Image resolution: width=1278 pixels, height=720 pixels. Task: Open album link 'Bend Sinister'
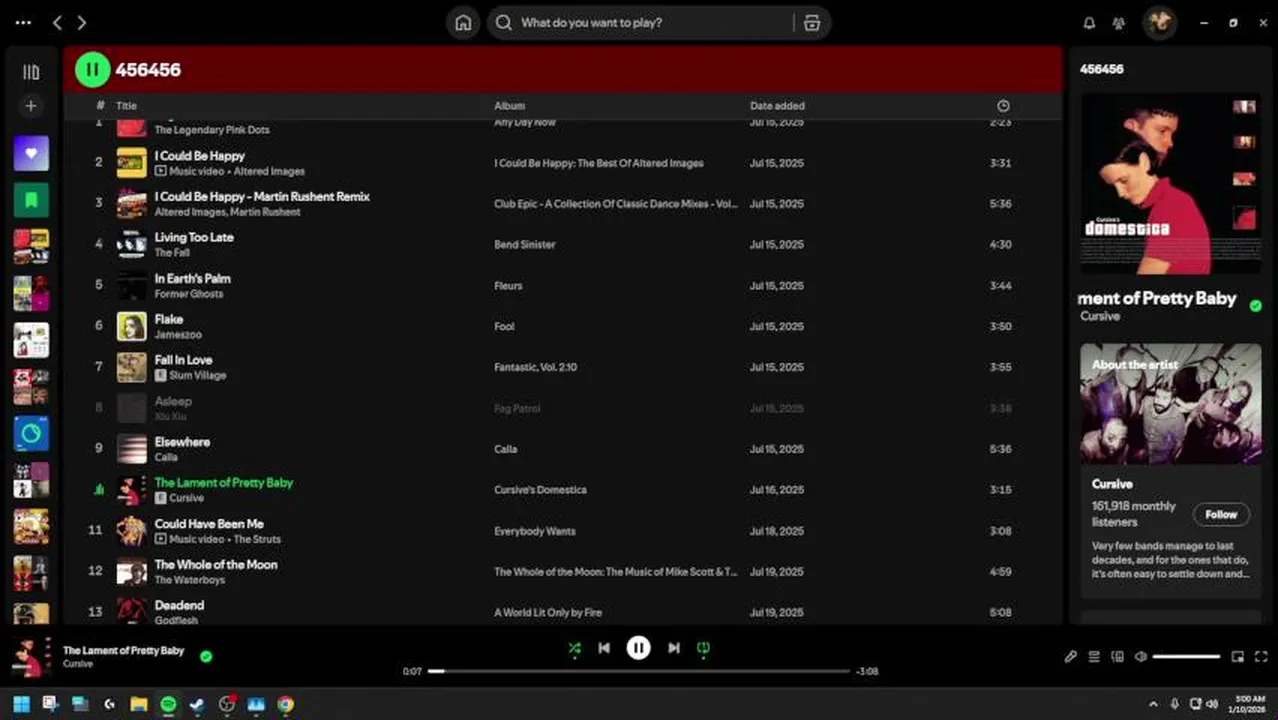pos(524,245)
